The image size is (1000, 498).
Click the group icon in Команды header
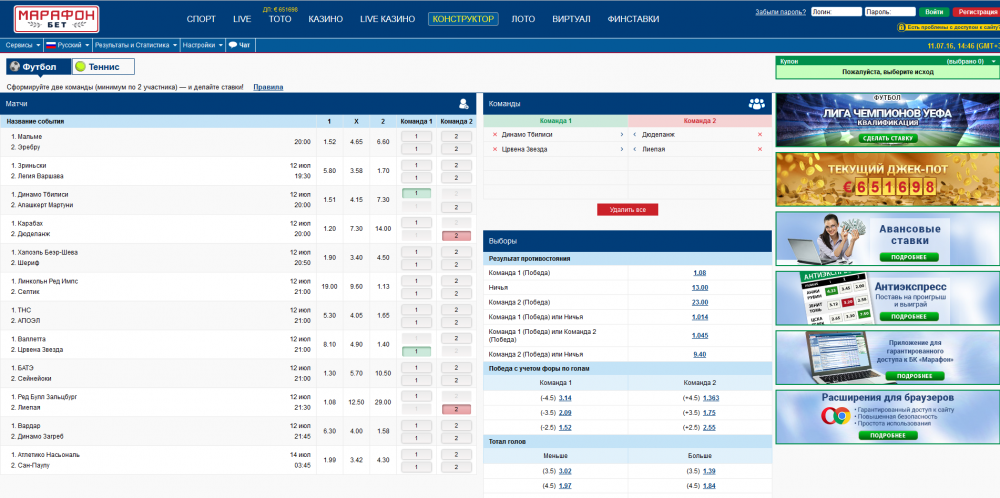[756, 103]
